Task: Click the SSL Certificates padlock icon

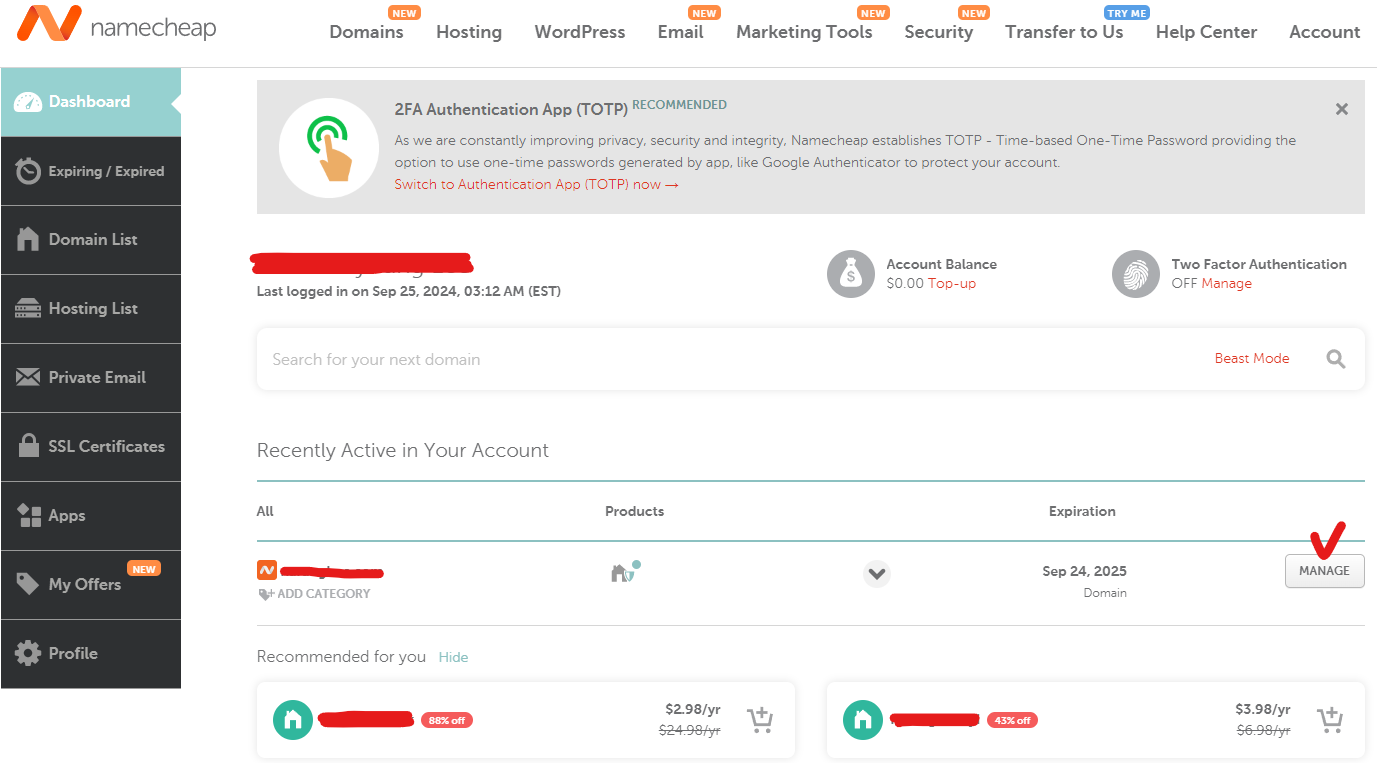Action: click(x=28, y=446)
